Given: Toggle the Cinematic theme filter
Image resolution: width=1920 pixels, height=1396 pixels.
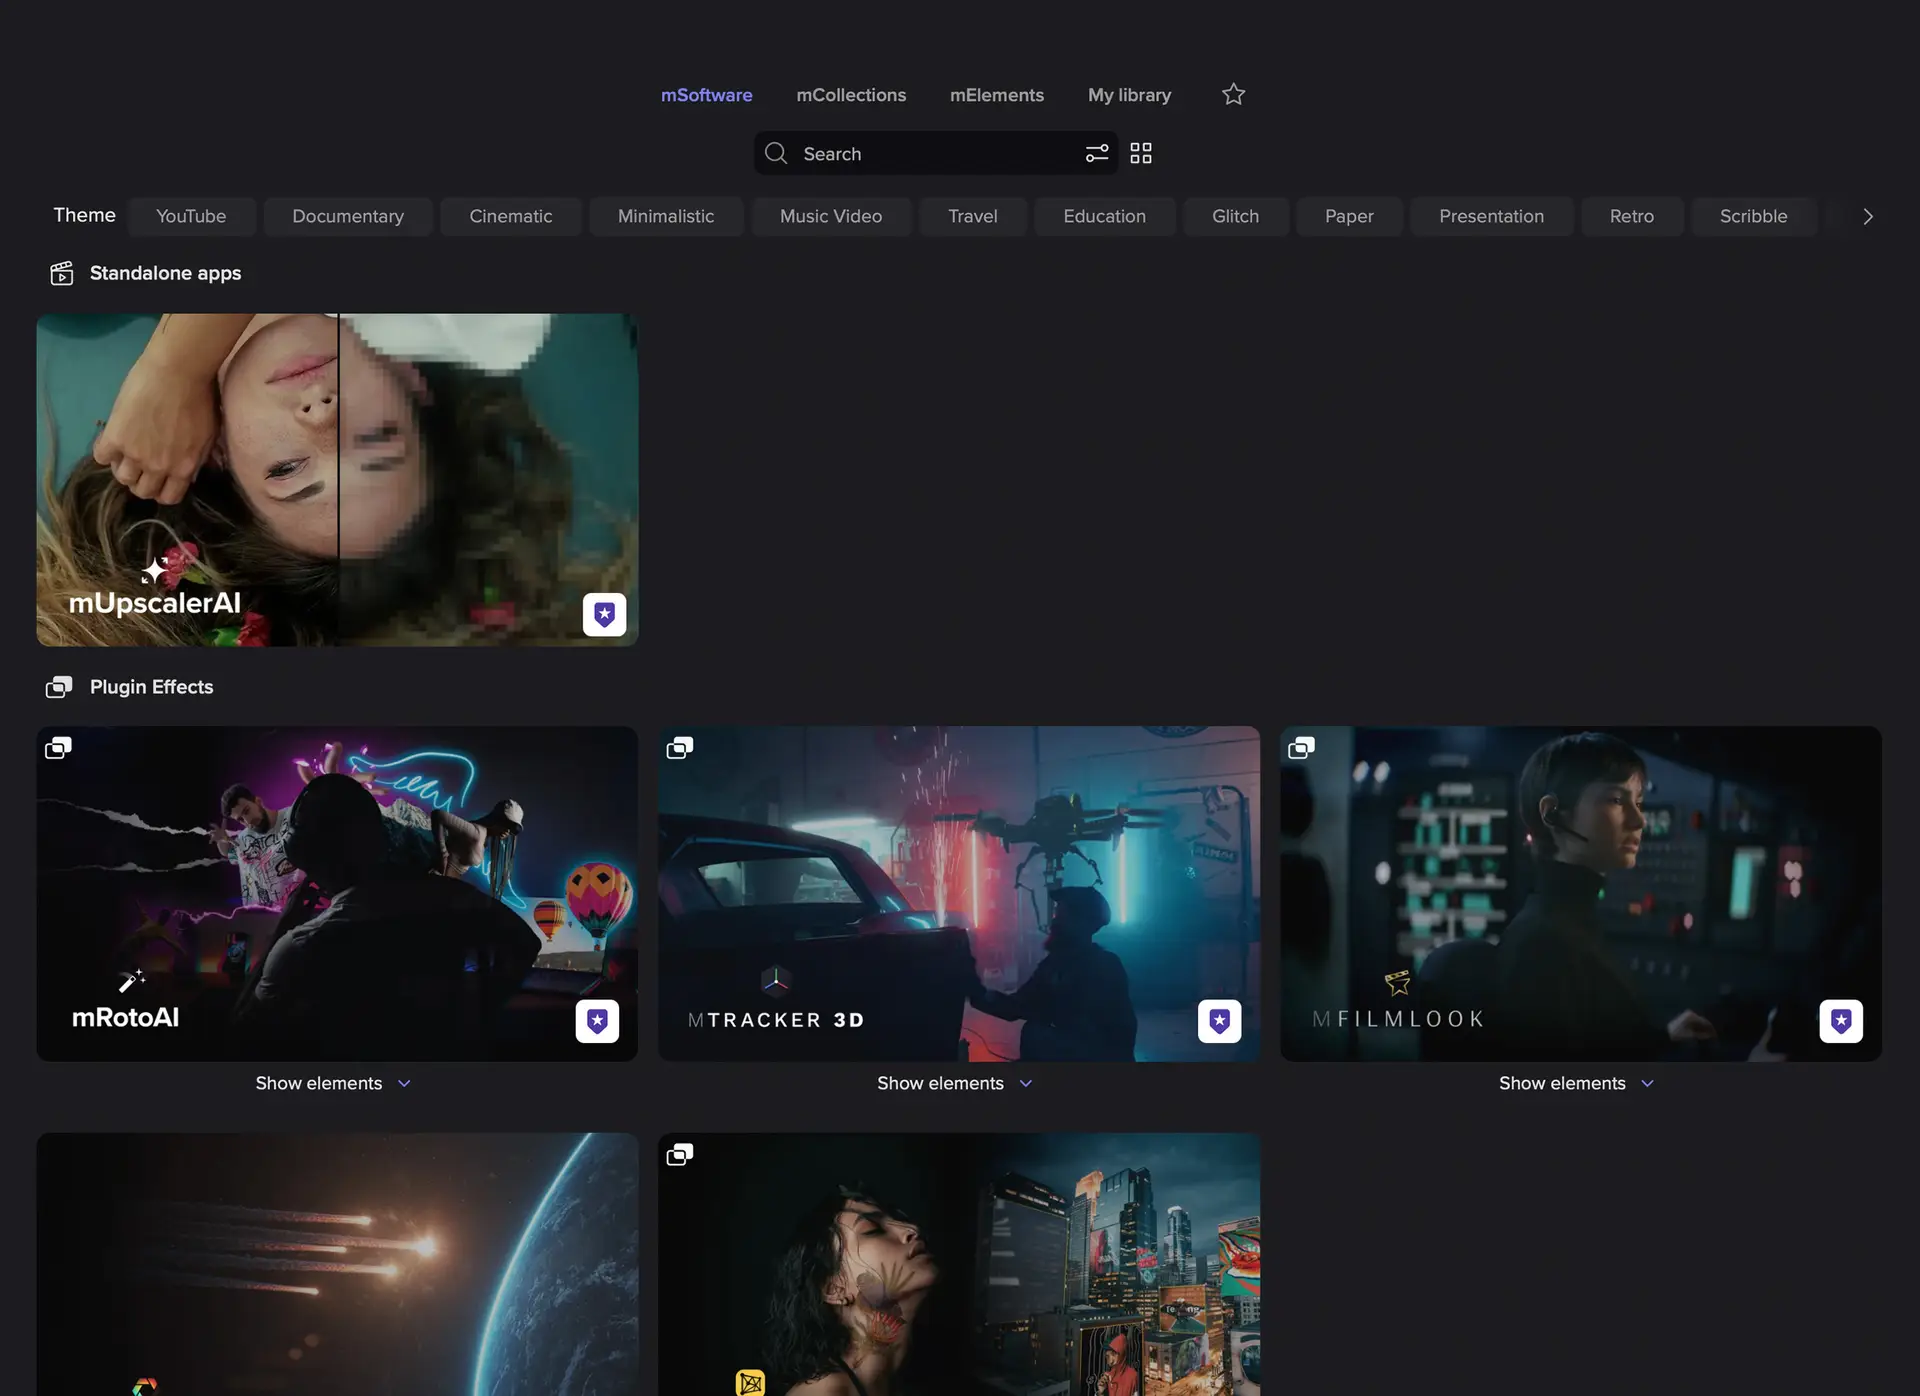Looking at the screenshot, I should tap(510, 216).
